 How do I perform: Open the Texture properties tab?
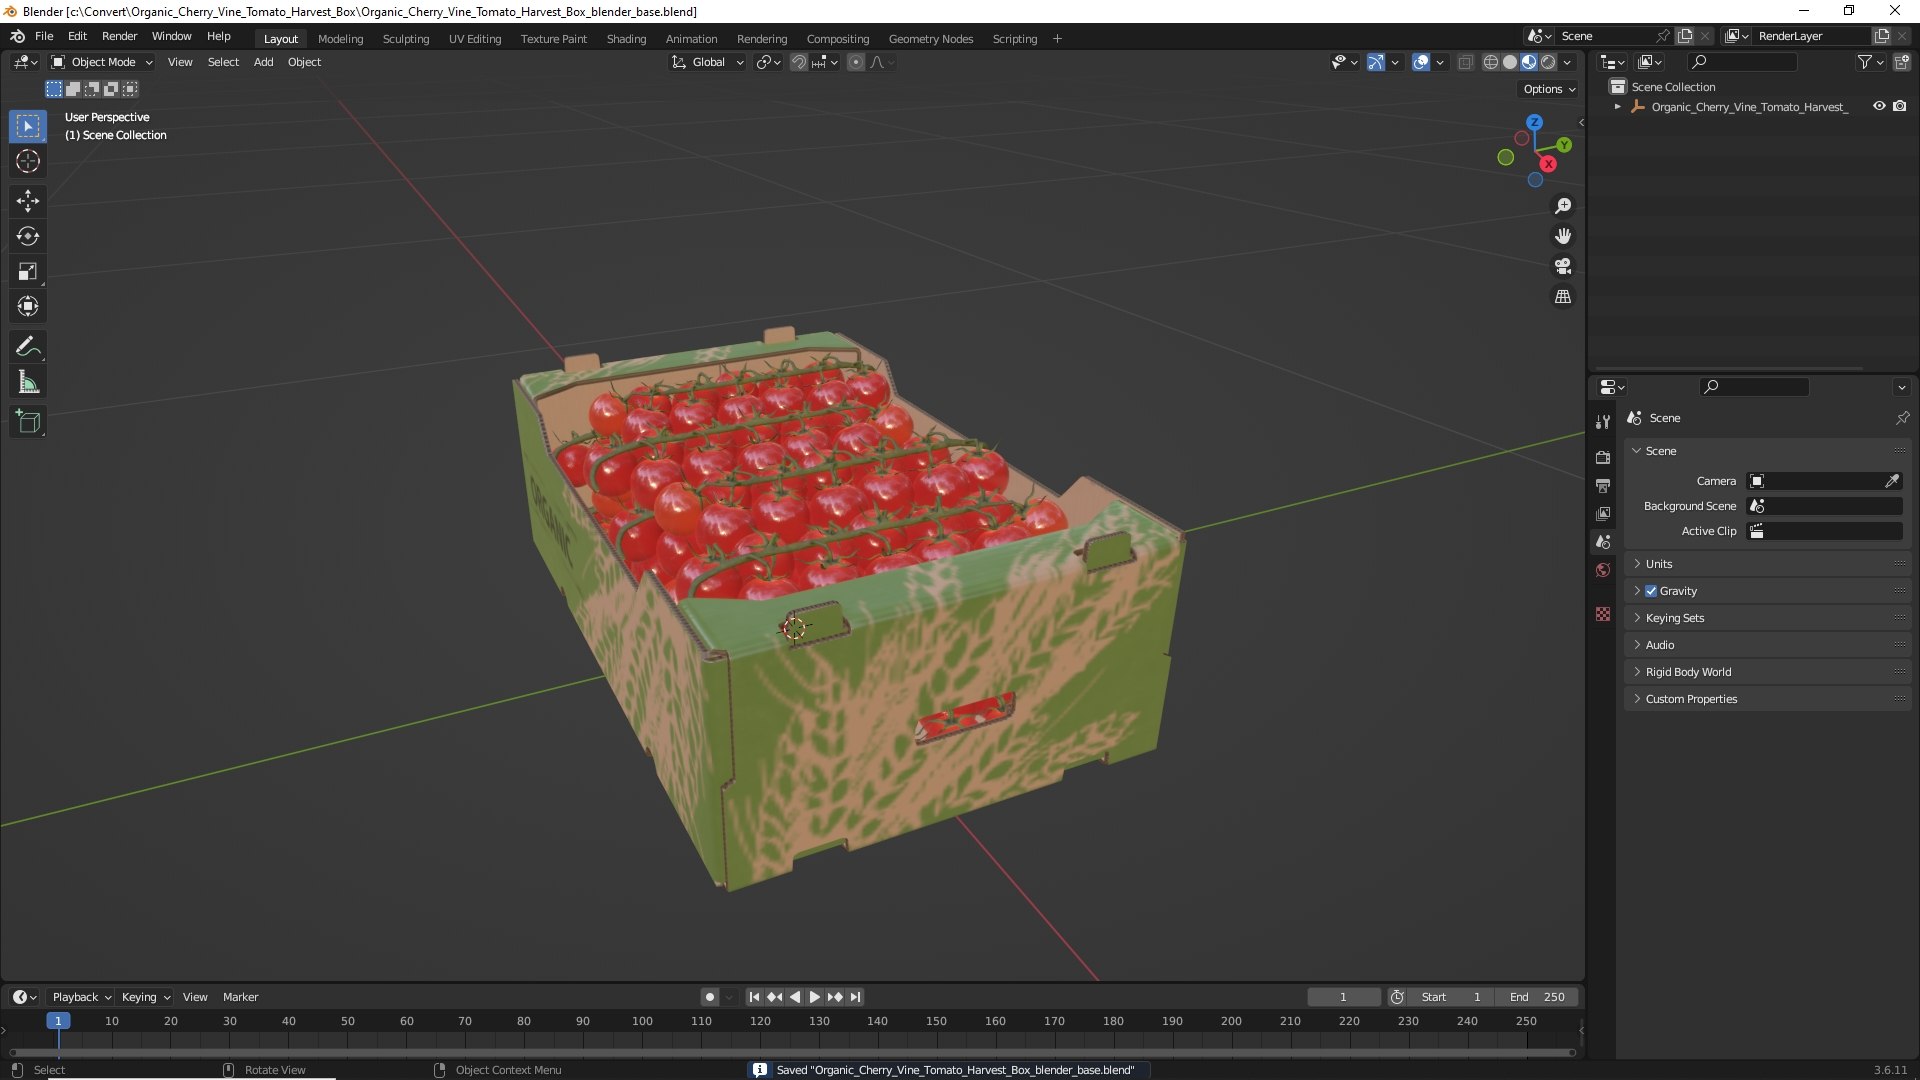point(1603,614)
